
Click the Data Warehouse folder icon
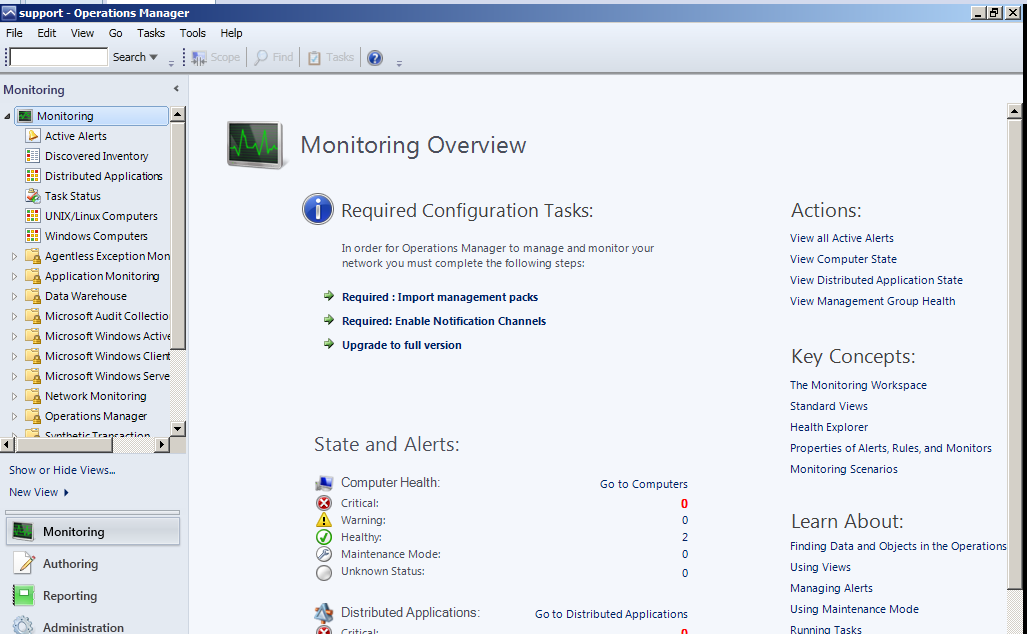point(32,296)
